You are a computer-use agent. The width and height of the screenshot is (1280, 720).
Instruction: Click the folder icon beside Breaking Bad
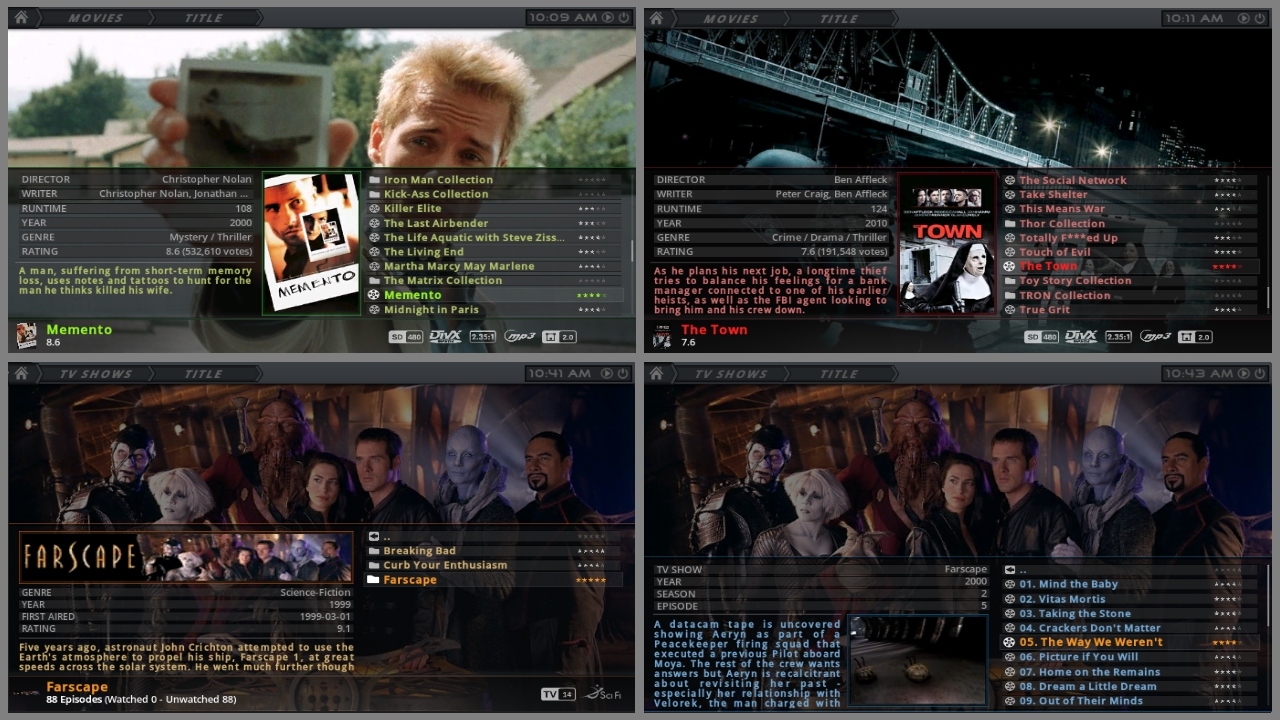(374, 550)
